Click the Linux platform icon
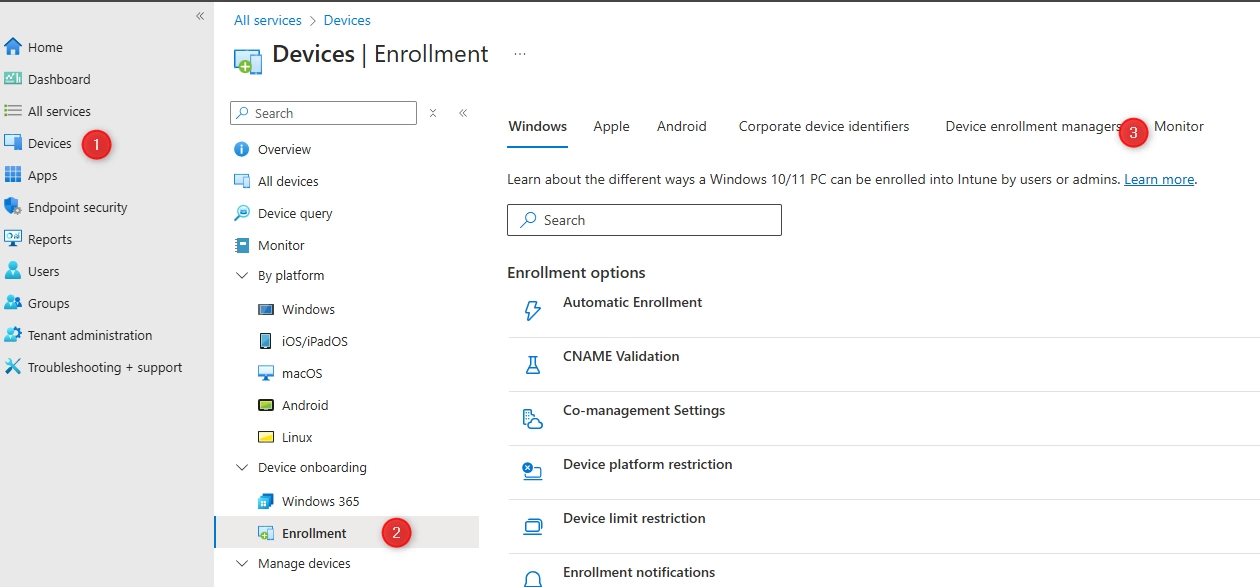Image resolution: width=1260 pixels, height=587 pixels. pyautogui.click(x=265, y=437)
